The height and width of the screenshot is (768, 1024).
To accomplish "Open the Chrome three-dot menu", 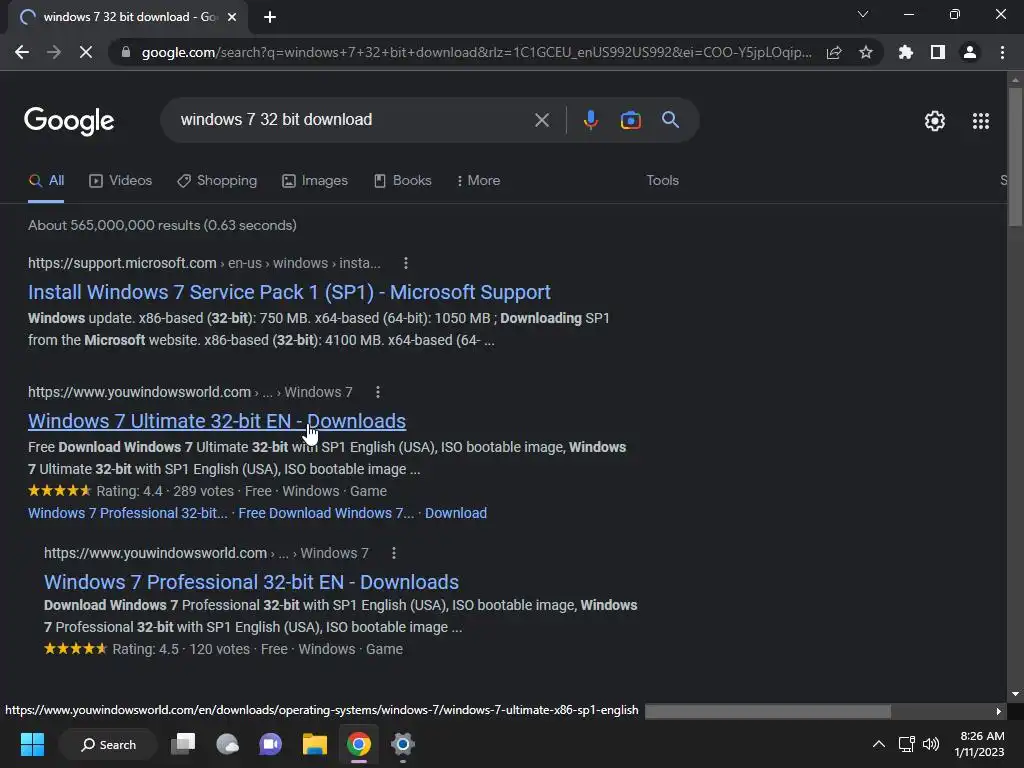I will coord(1002,52).
